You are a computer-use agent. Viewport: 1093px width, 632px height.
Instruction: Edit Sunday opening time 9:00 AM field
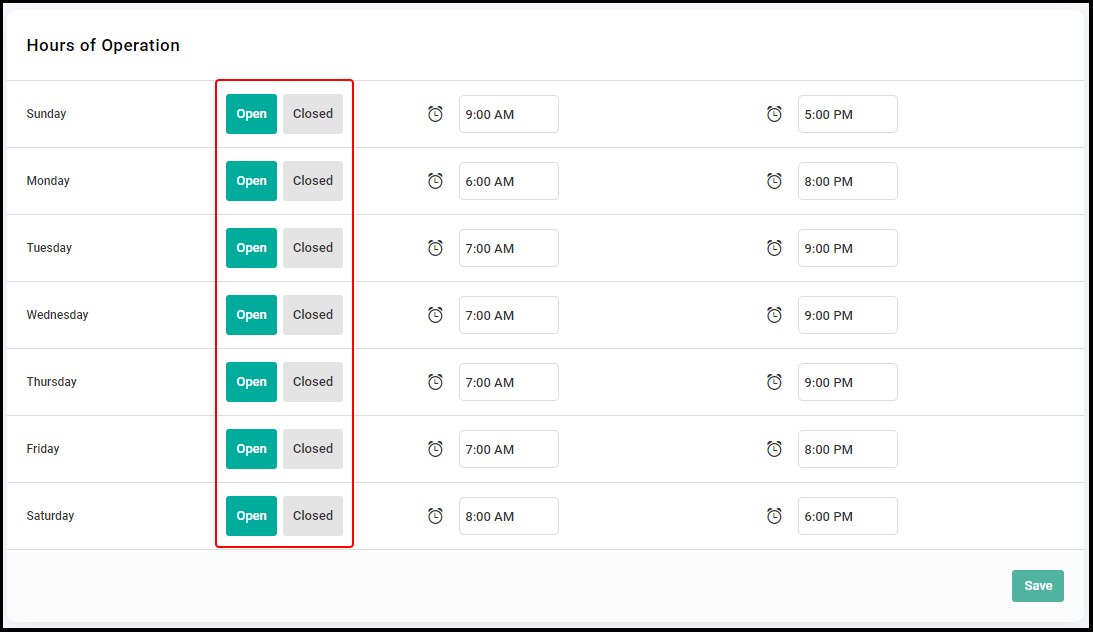(509, 114)
